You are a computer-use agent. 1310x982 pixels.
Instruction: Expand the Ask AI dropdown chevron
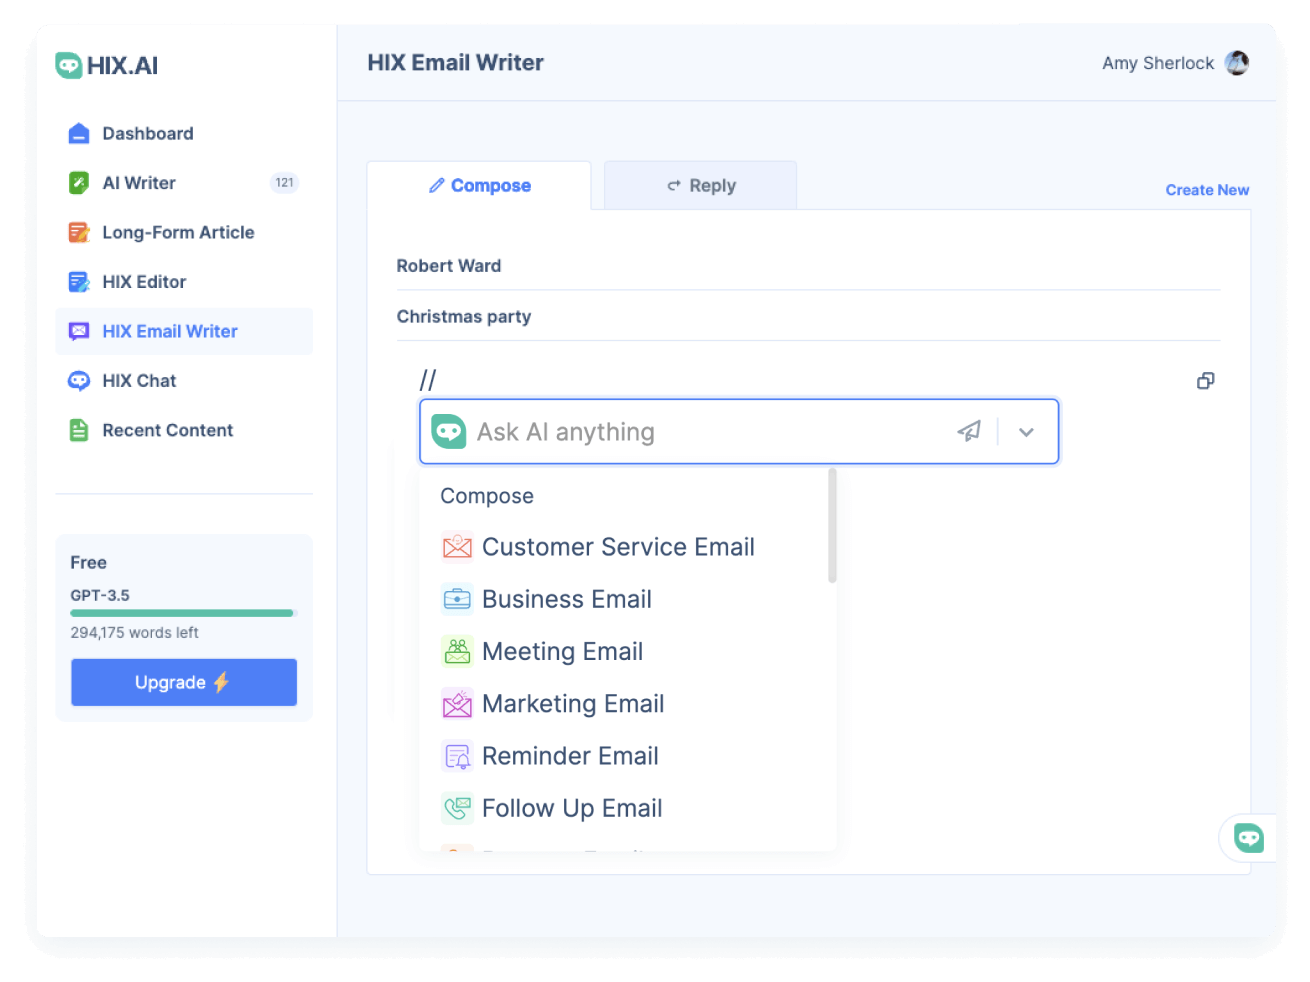point(1026,432)
